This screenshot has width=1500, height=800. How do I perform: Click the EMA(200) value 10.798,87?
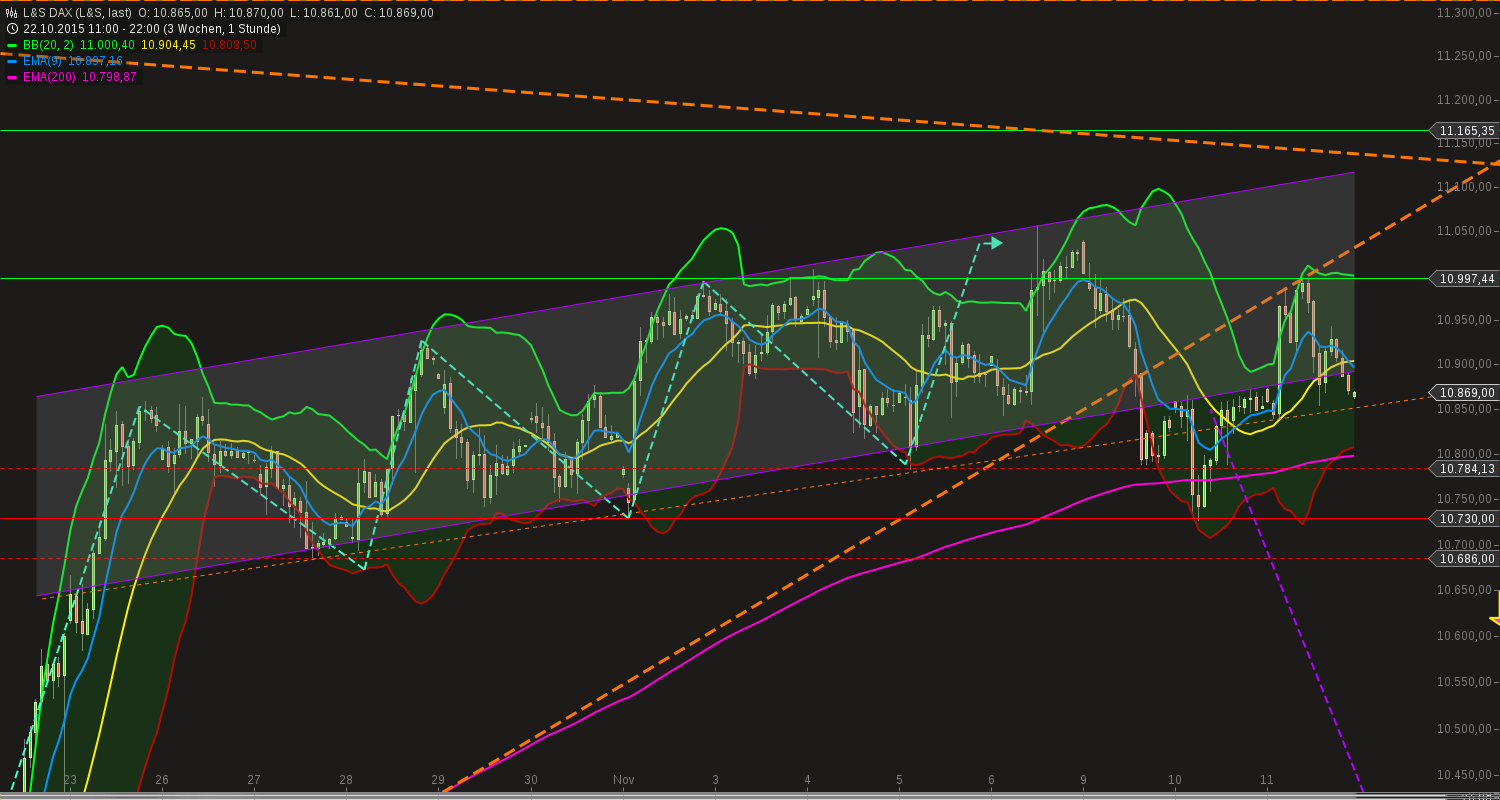point(109,77)
